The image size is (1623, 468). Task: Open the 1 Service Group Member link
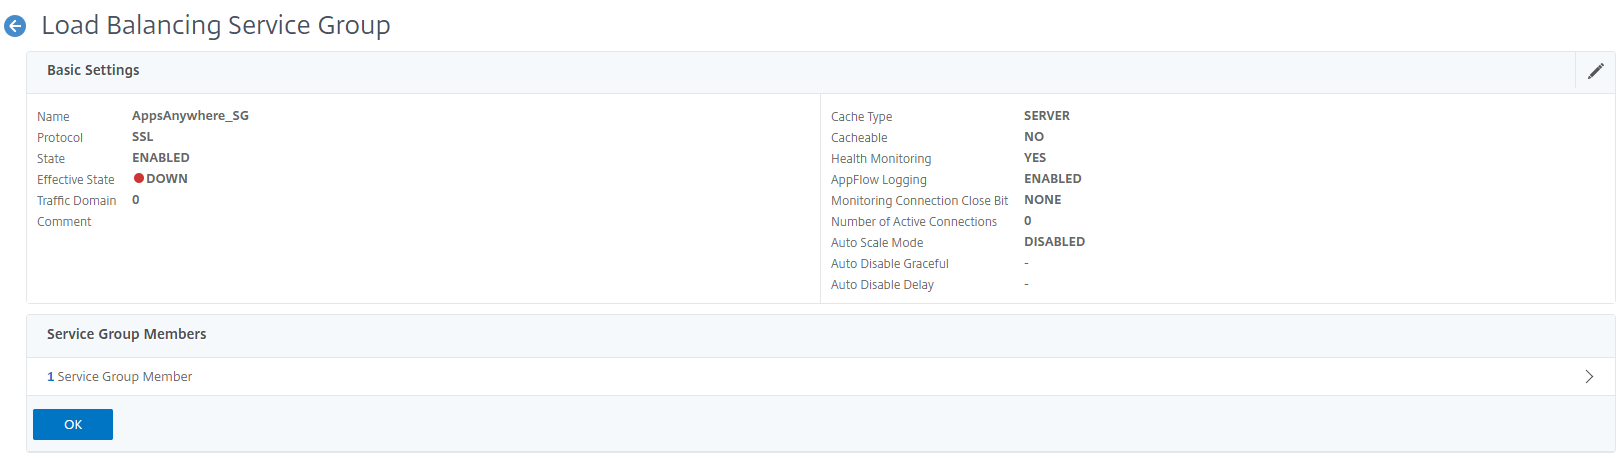[x=120, y=377]
